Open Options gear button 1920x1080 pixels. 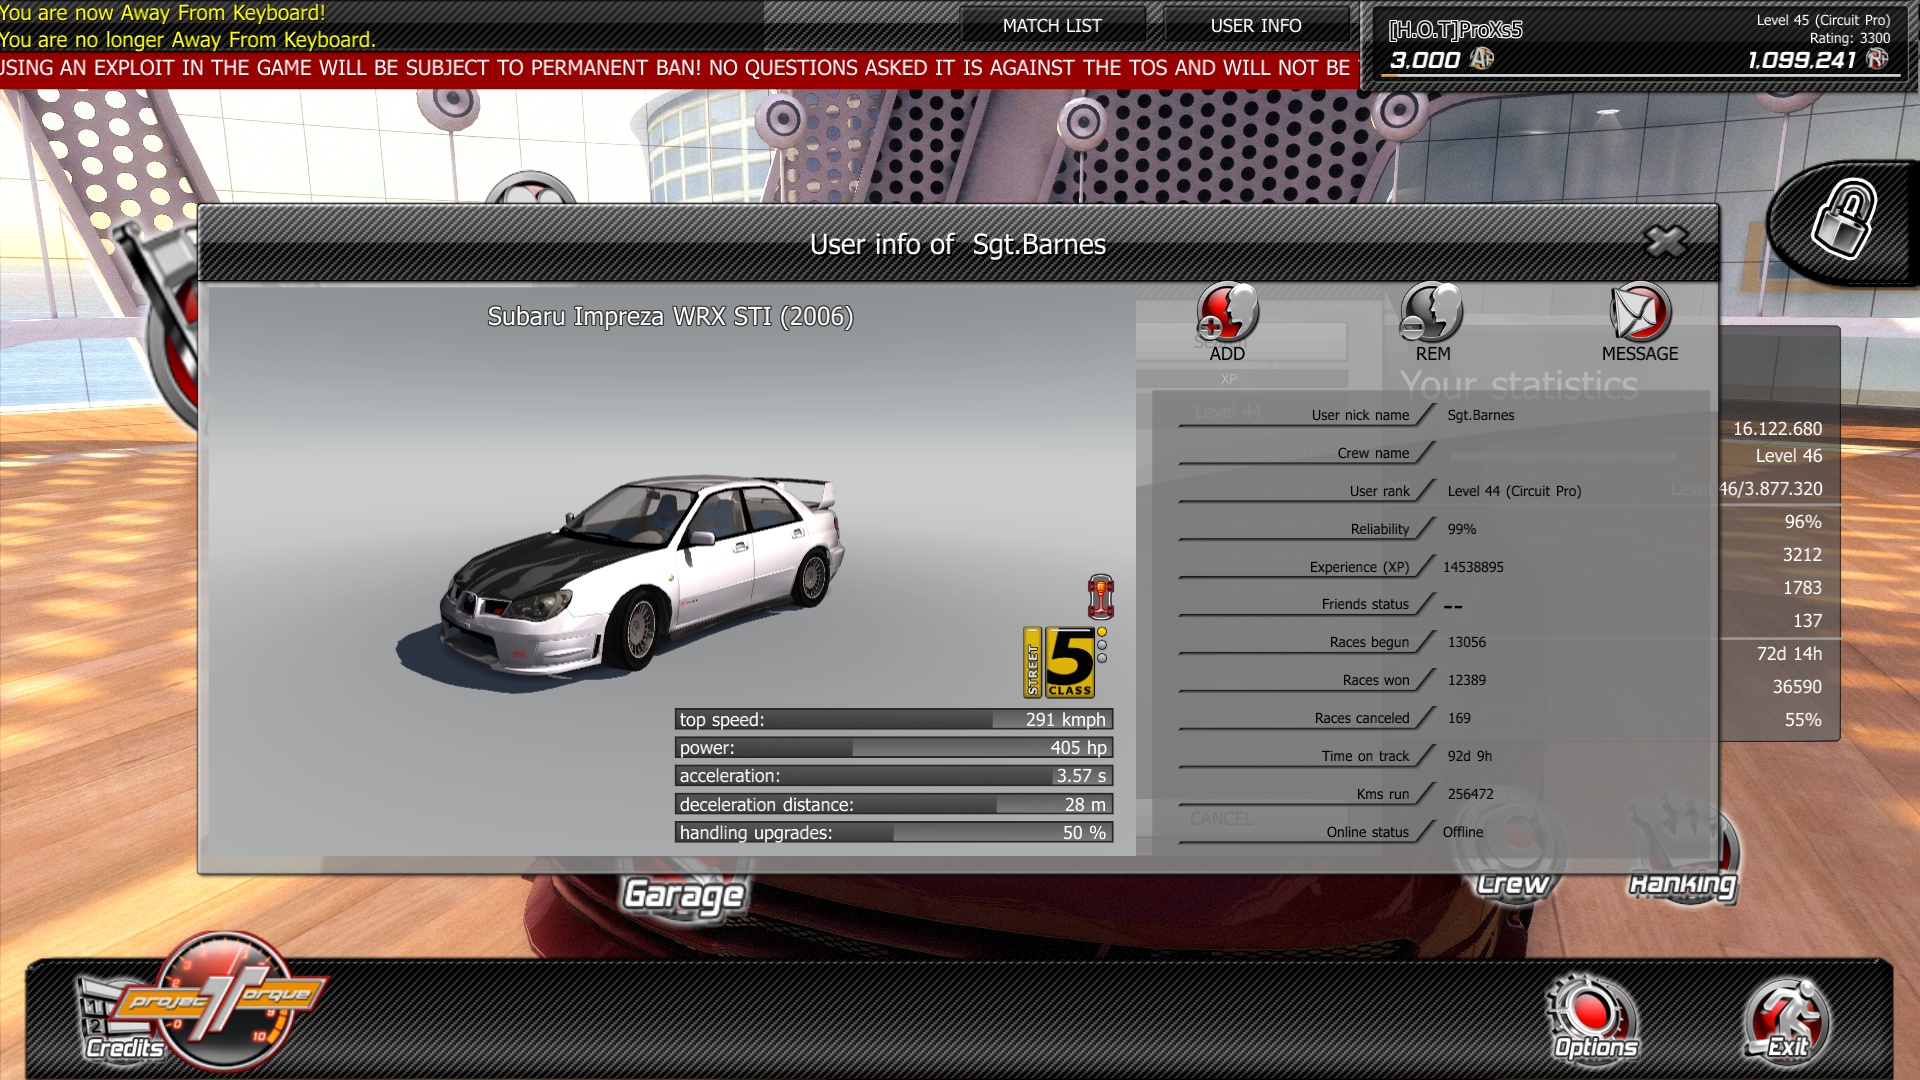tap(1595, 1018)
